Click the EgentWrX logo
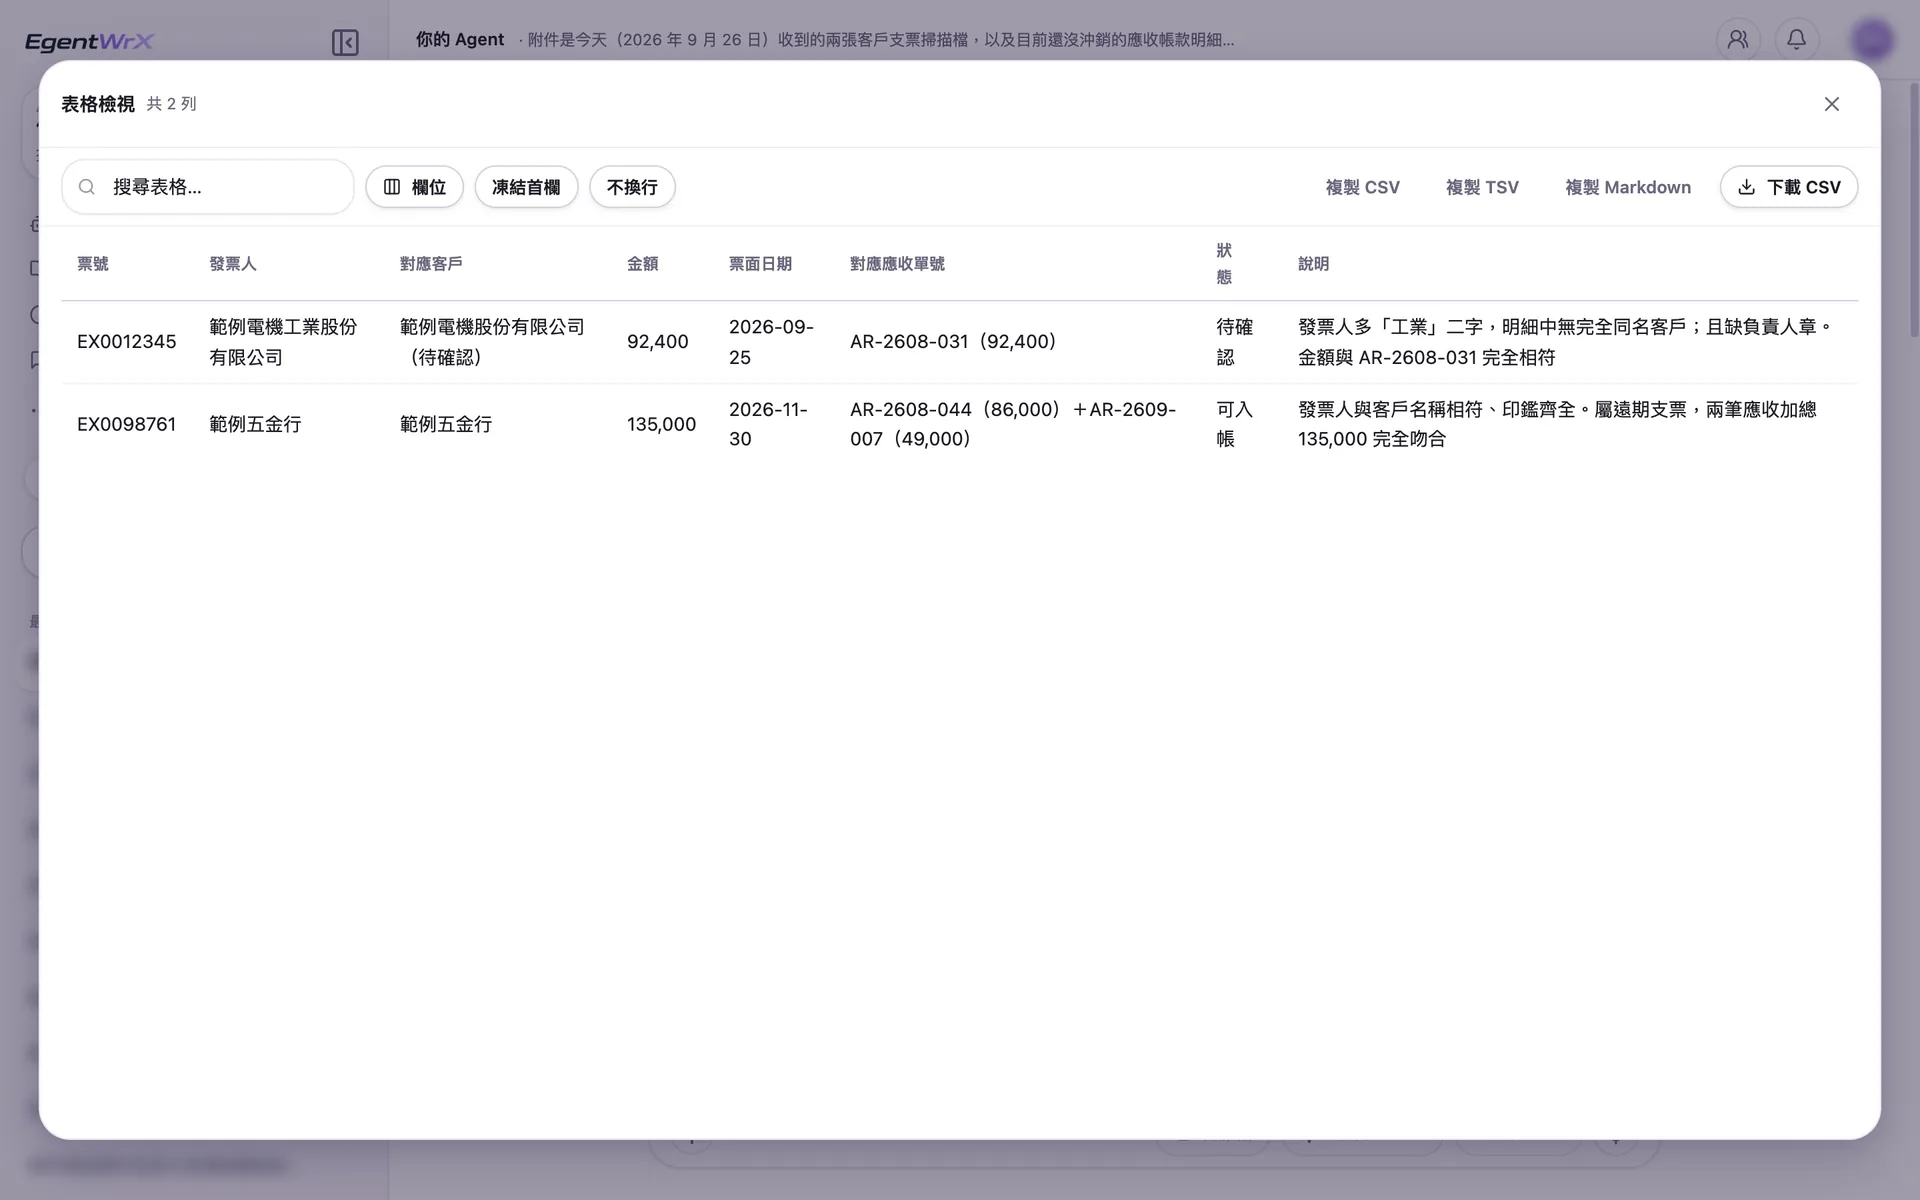Screen dimensions: 1920x1200 click(89, 41)
